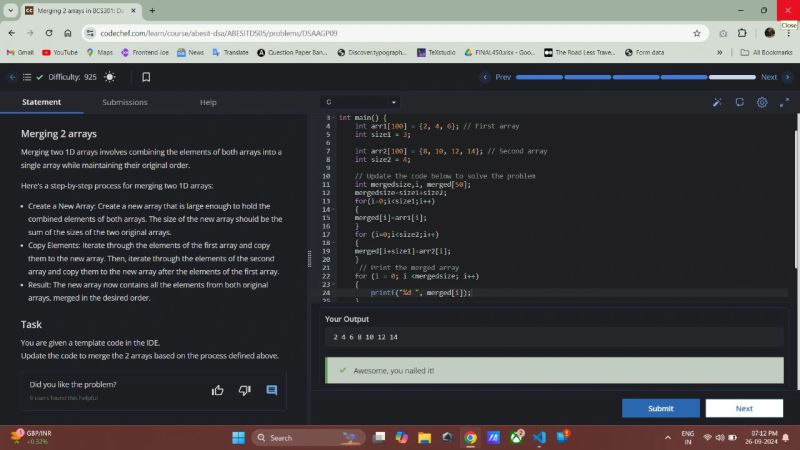
Task: Go back in browser history
Action: pos(12,33)
